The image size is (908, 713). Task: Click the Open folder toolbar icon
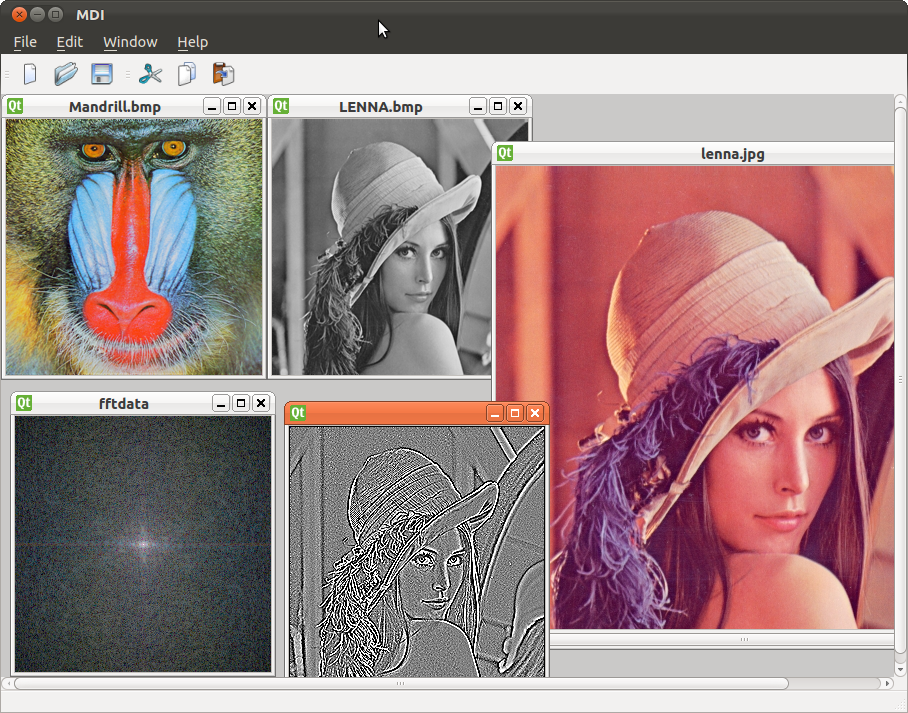65,74
